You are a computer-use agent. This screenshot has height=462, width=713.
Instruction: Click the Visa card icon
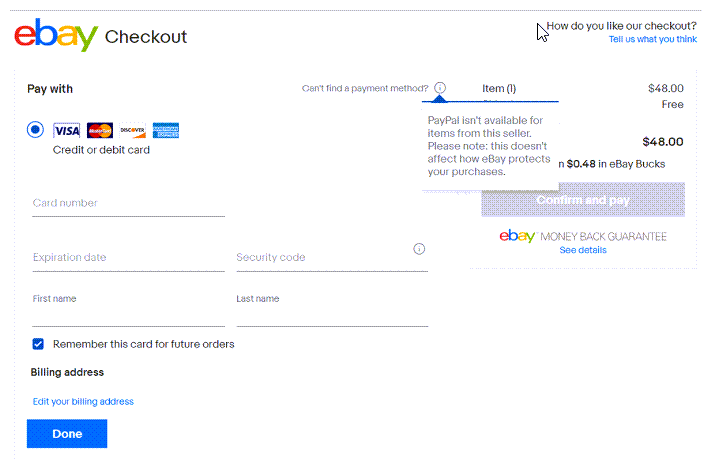(x=66, y=131)
